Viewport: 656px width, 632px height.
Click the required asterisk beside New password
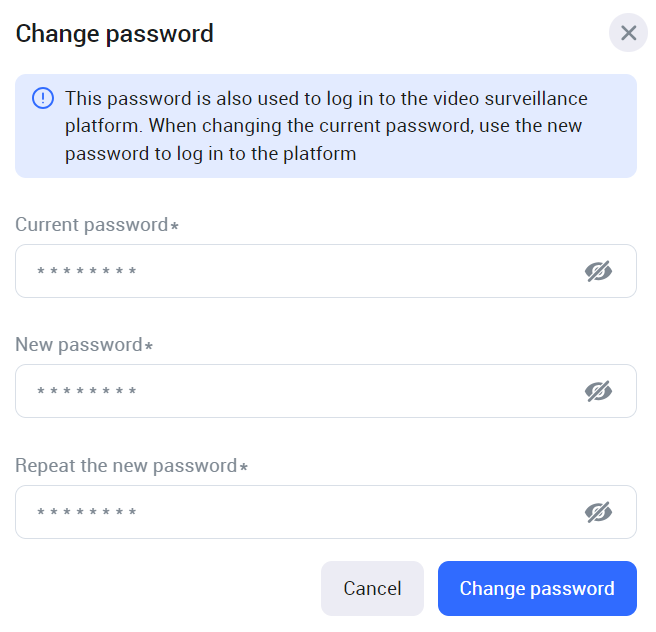(x=149, y=347)
